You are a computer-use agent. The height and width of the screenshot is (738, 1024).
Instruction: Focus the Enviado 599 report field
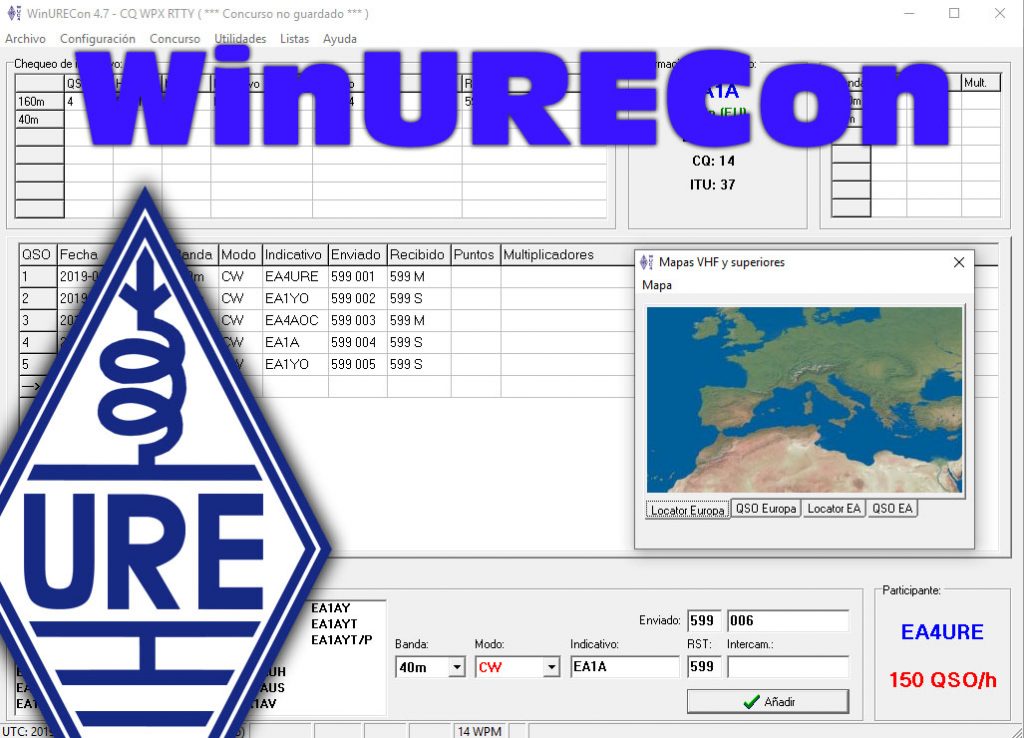pyautogui.click(x=704, y=620)
